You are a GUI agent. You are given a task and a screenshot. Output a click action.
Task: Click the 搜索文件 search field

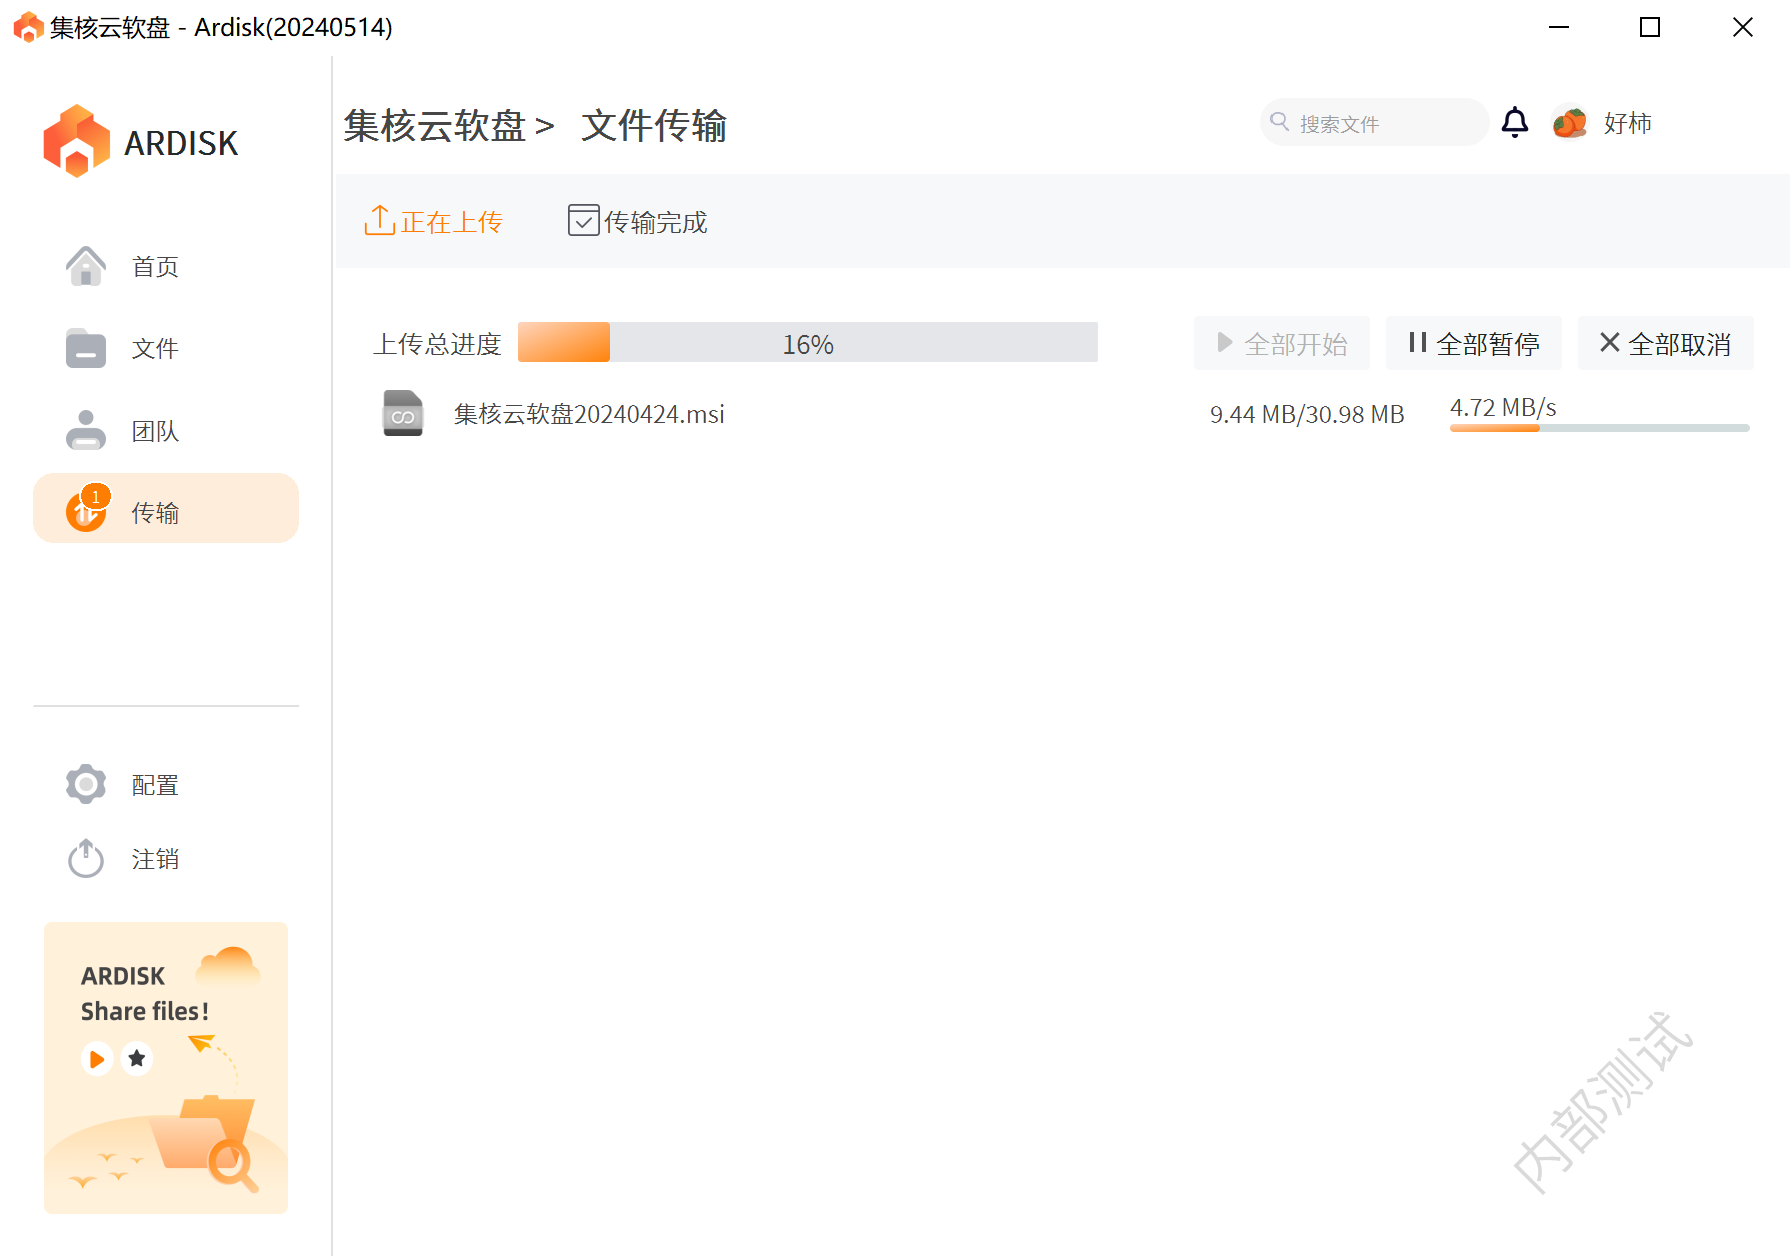pyautogui.click(x=1375, y=122)
